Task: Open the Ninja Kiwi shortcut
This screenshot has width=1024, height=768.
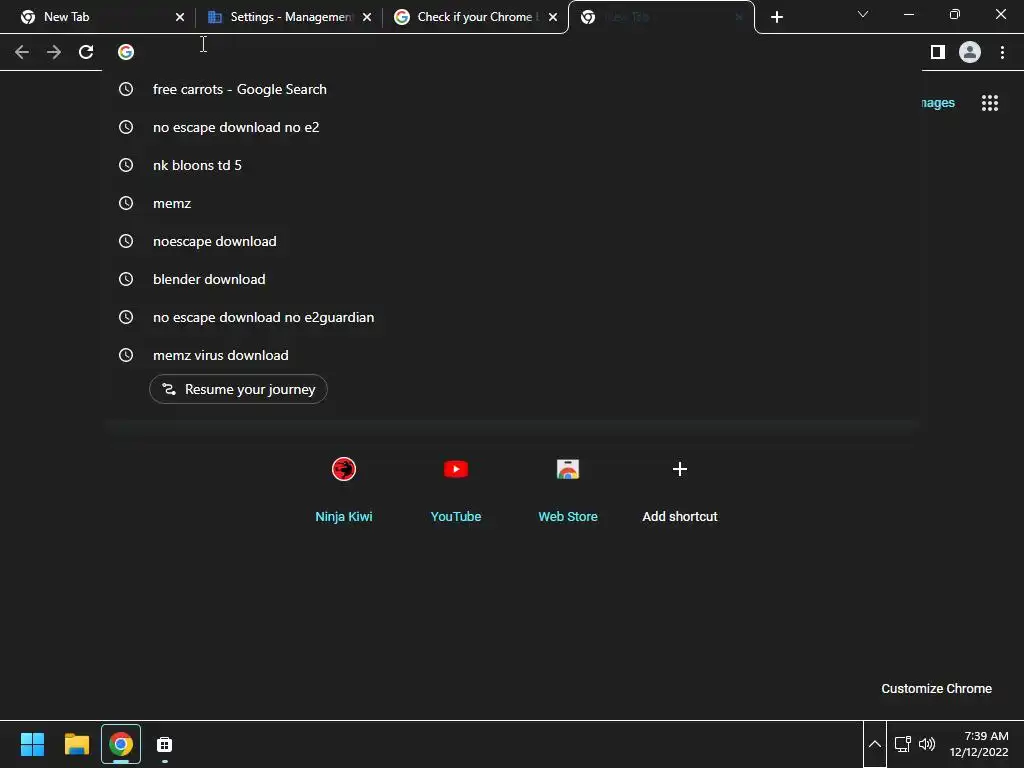Action: click(x=344, y=490)
